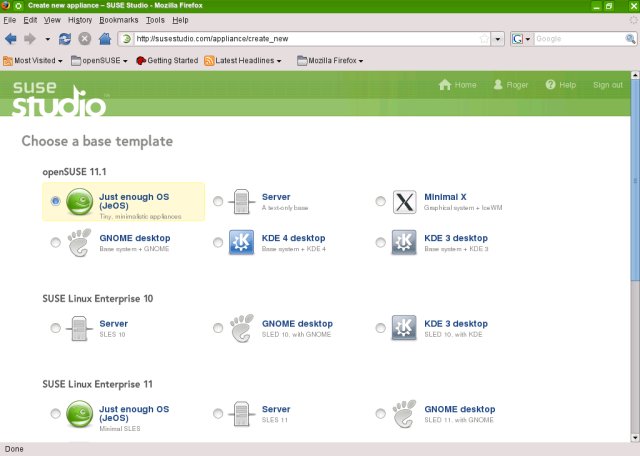The image size is (640, 456).
Task: Select the KDE 4 desktop radio button
Action: tap(218, 242)
